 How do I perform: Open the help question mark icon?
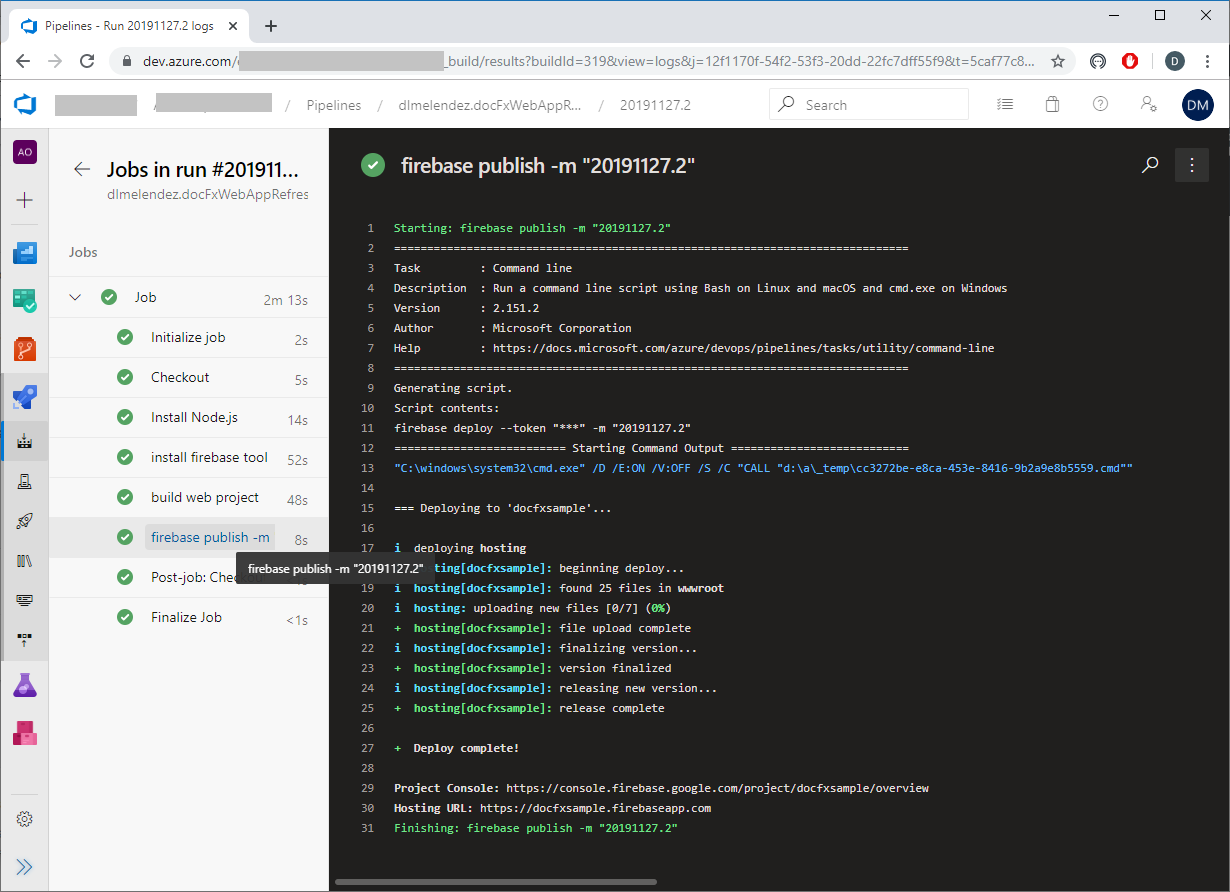pos(1101,104)
